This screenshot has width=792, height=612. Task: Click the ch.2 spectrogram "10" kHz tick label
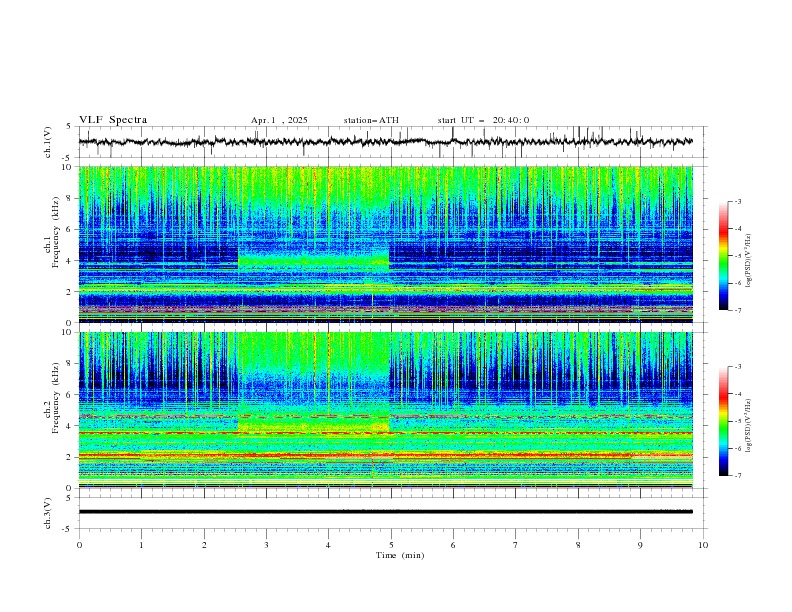pos(68,332)
